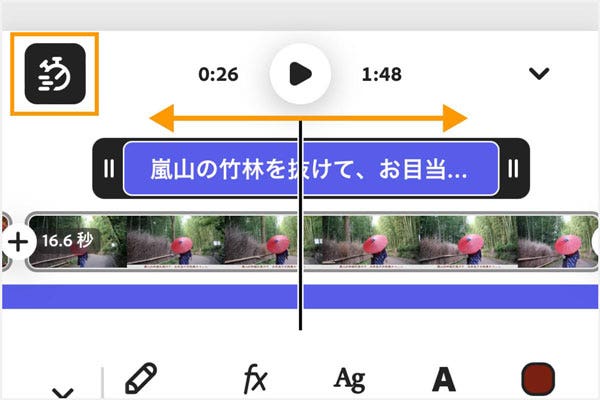The image size is (600, 400).
Task: Collapse toolbar with bottom-left chevron
Action: tap(63, 392)
